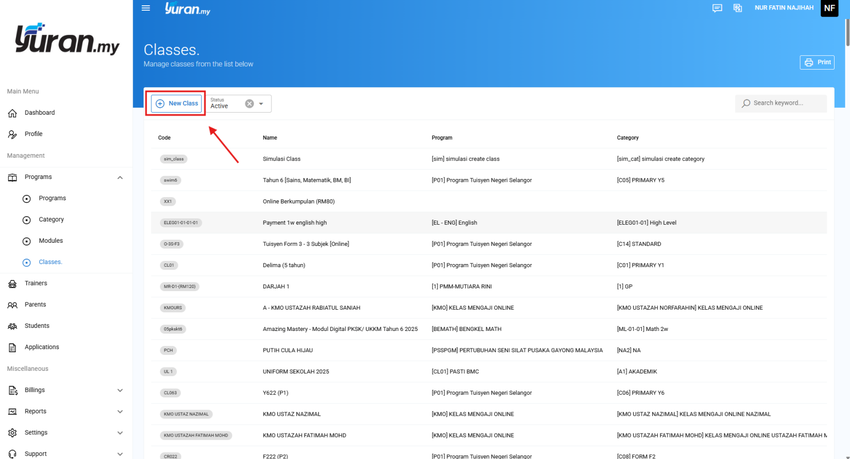Open Amazing Mastery Modul Digital class
Viewport: 850px width, 459px height.
[340, 329]
